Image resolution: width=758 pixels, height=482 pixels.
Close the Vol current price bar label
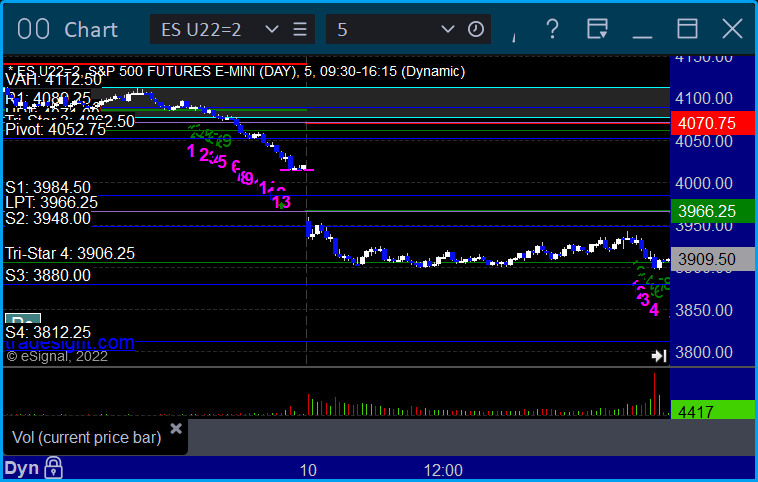[x=176, y=428]
